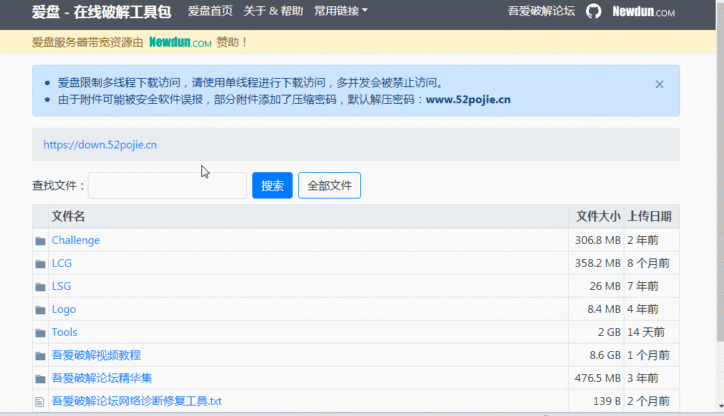
Task: Click the text file icon beside 吾爱破解论坛网络诊断修复工具.txt
Action: click(x=40, y=402)
